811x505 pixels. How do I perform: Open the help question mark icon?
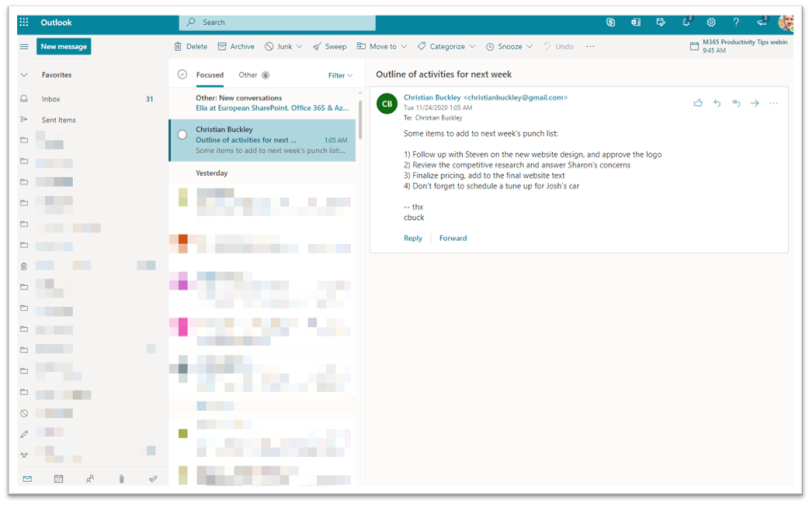pyautogui.click(x=736, y=22)
